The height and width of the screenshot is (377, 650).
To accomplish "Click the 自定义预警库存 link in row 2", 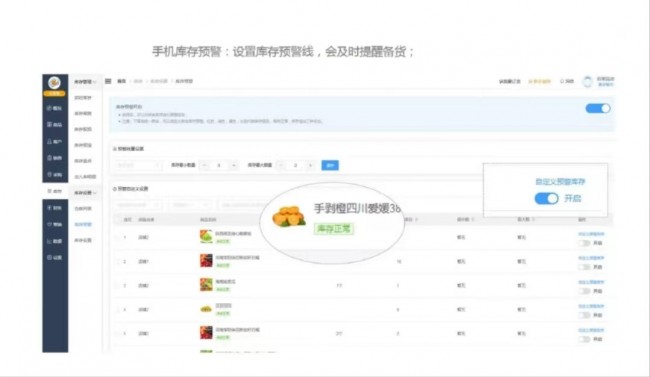I will pos(591,258).
